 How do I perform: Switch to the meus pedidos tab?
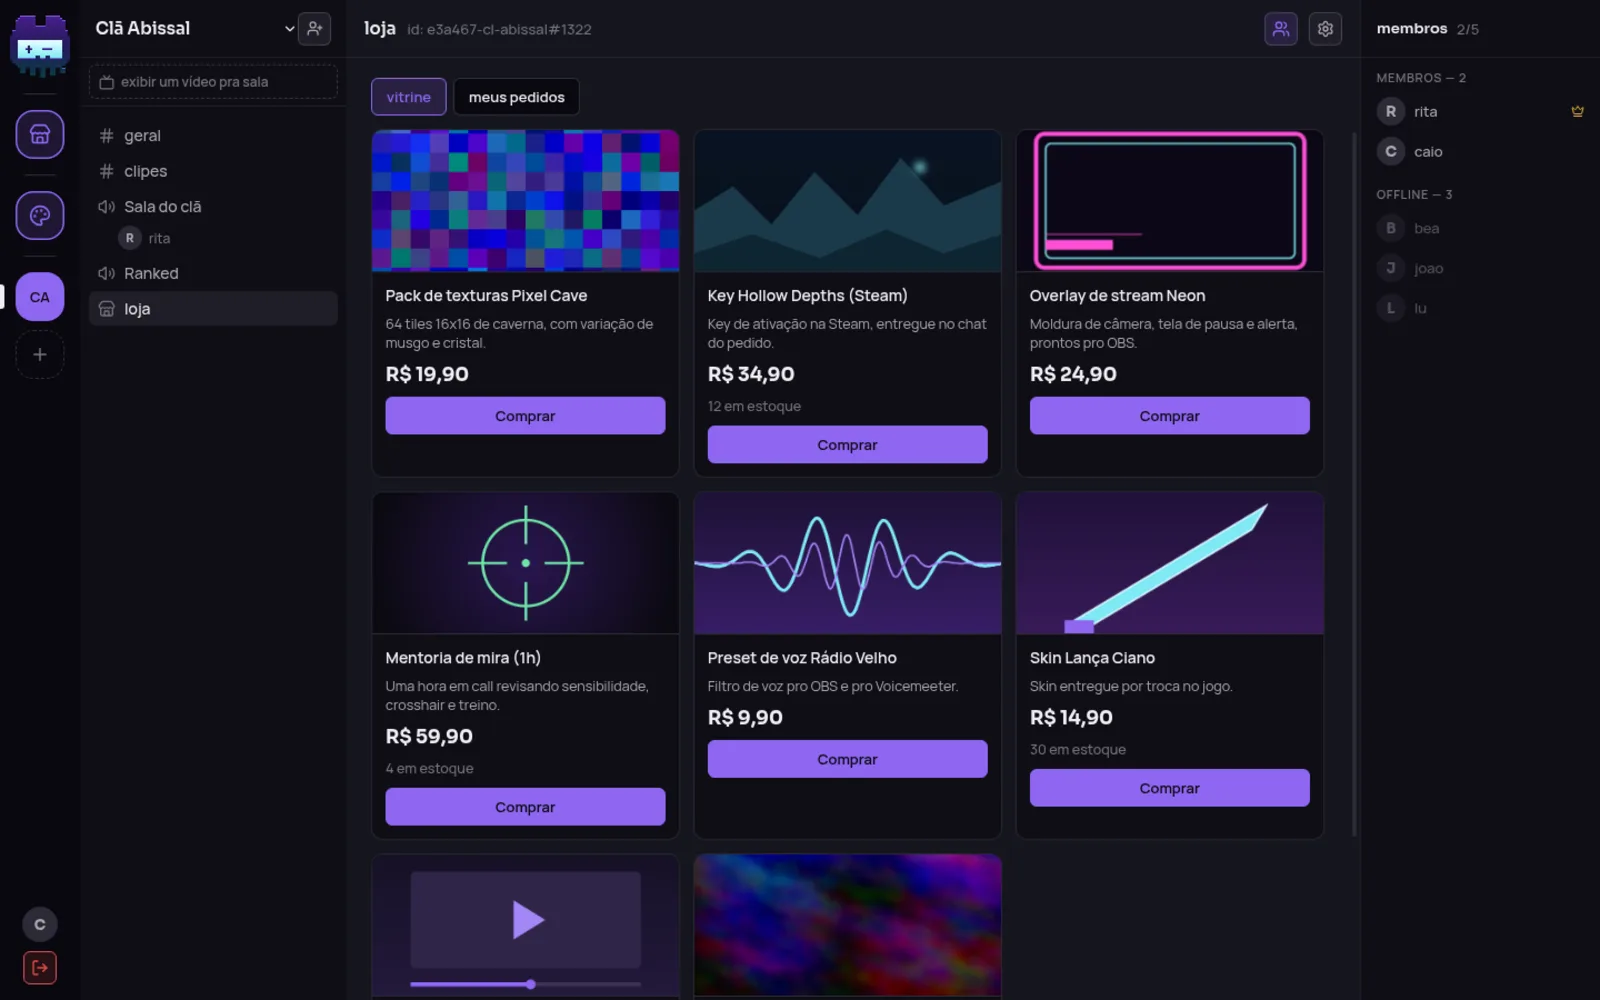click(x=516, y=97)
